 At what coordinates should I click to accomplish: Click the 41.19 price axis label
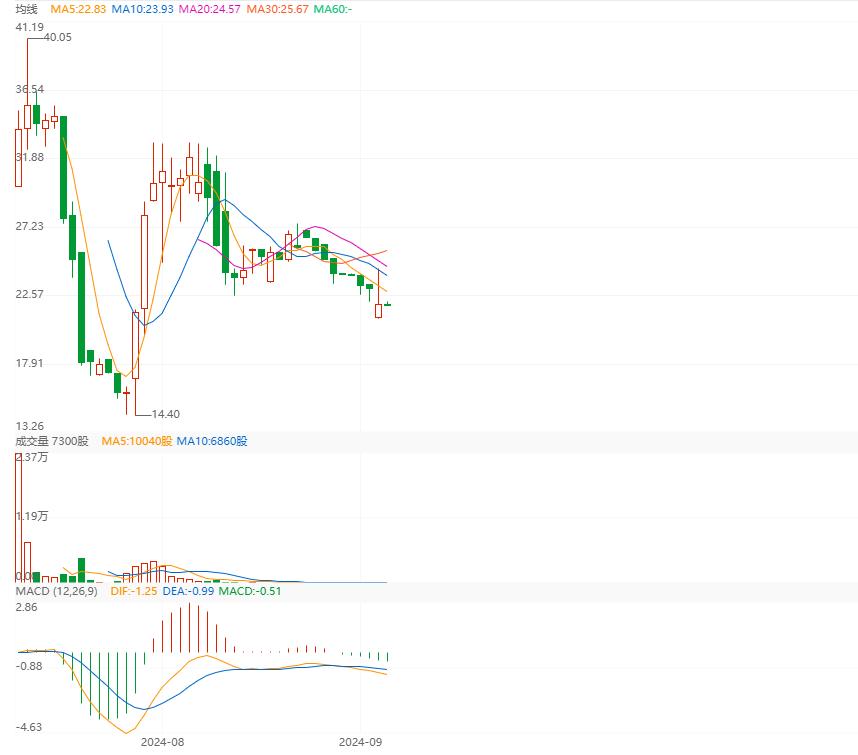pos(30,27)
